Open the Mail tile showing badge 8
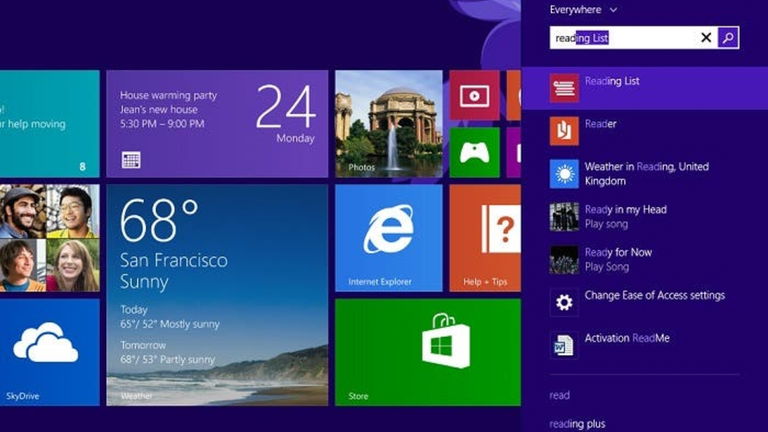Image resolution: width=768 pixels, height=432 pixels. [x=49, y=124]
